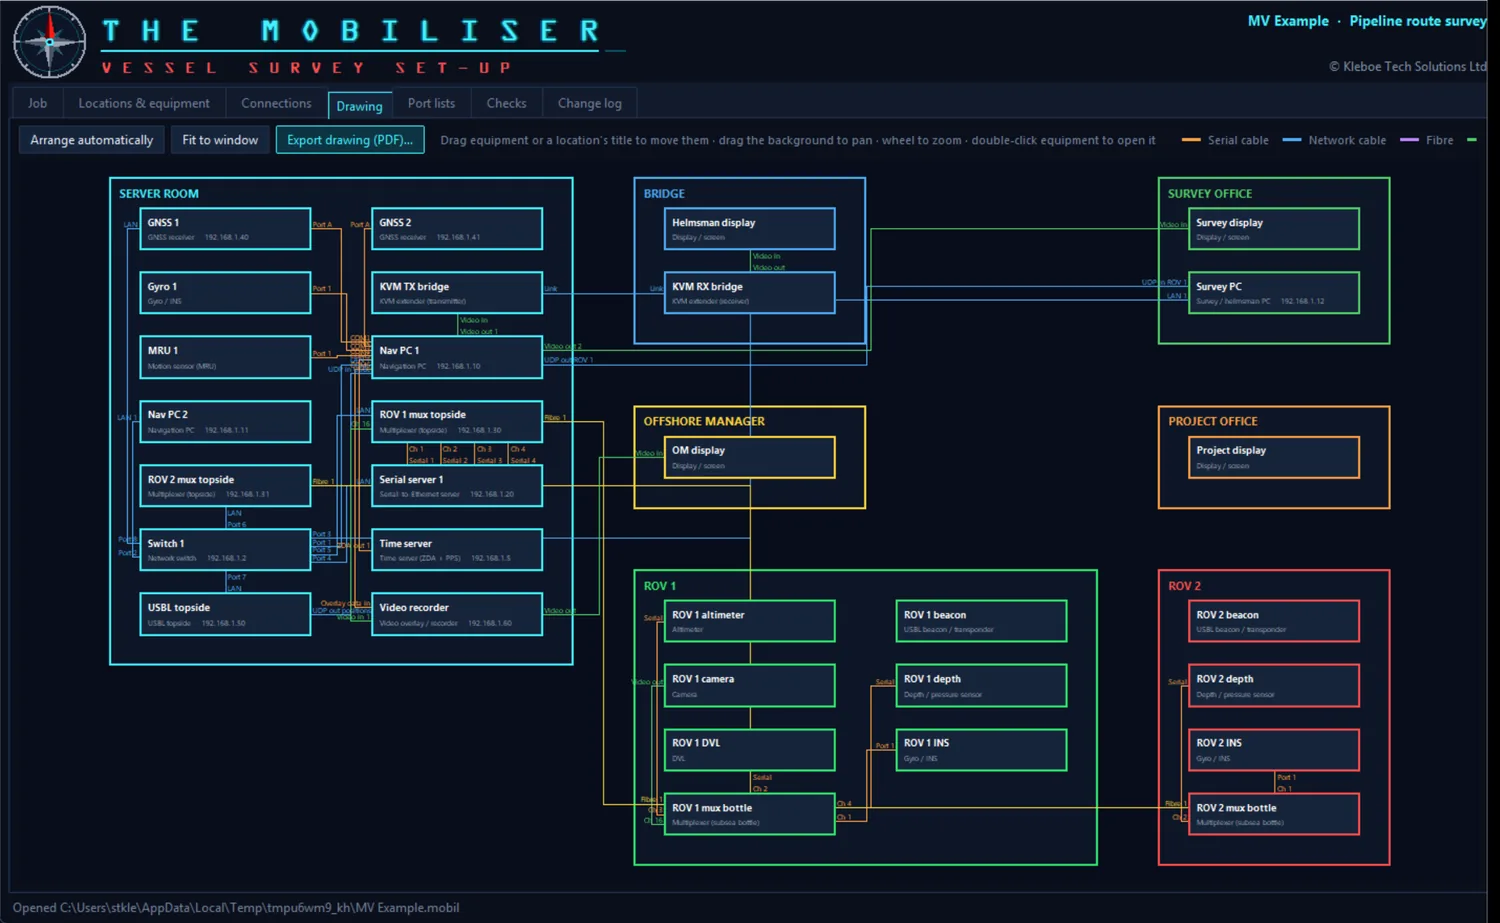This screenshot has height=923, width=1500.
Task: Go to the Port lists tab
Action: (431, 103)
